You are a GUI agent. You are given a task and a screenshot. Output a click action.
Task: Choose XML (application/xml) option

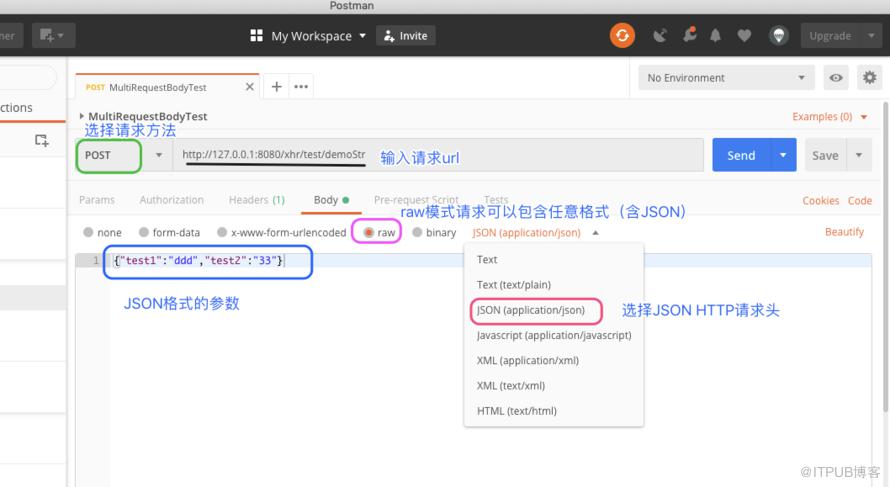(x=554, y=360)
